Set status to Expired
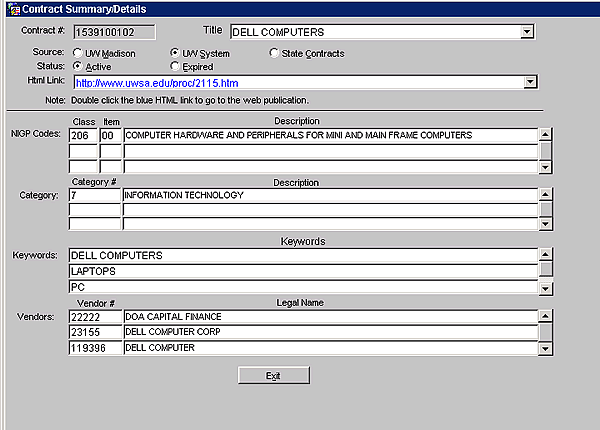This screenshot has height=430, width=600. (174, 66)
